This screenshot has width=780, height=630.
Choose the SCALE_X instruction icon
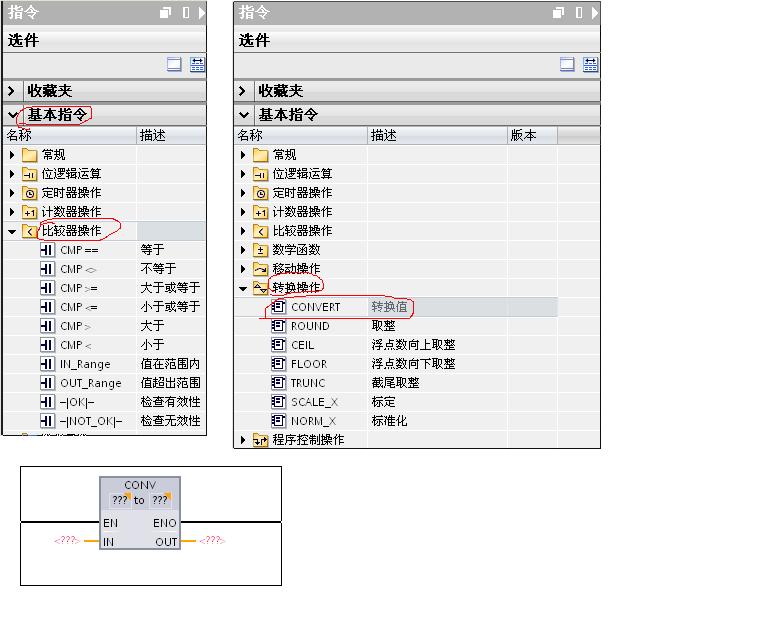point(278,402)
